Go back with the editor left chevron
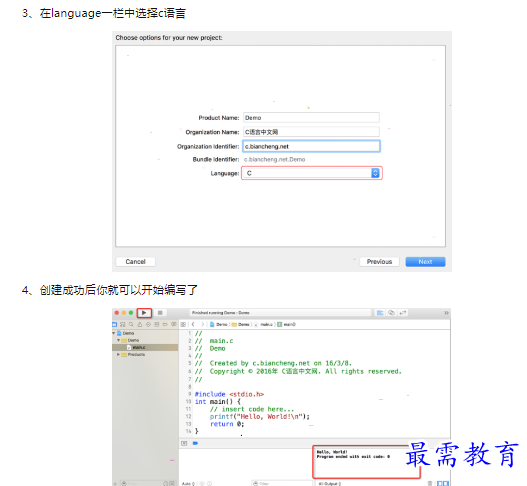The image size is (527, 486). [x=193, y=324]
